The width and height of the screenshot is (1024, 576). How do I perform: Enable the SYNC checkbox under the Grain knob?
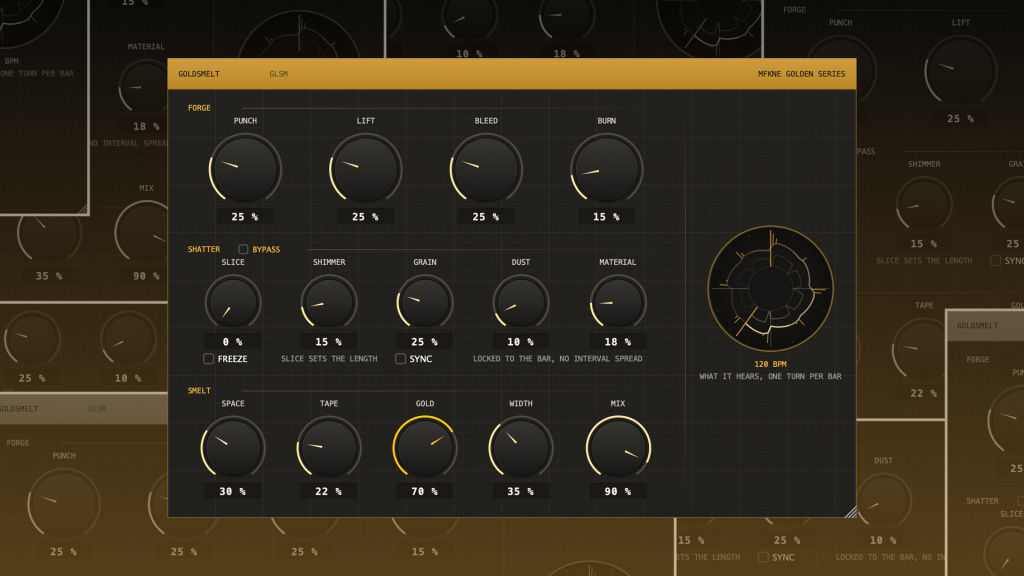click(400, 359)
